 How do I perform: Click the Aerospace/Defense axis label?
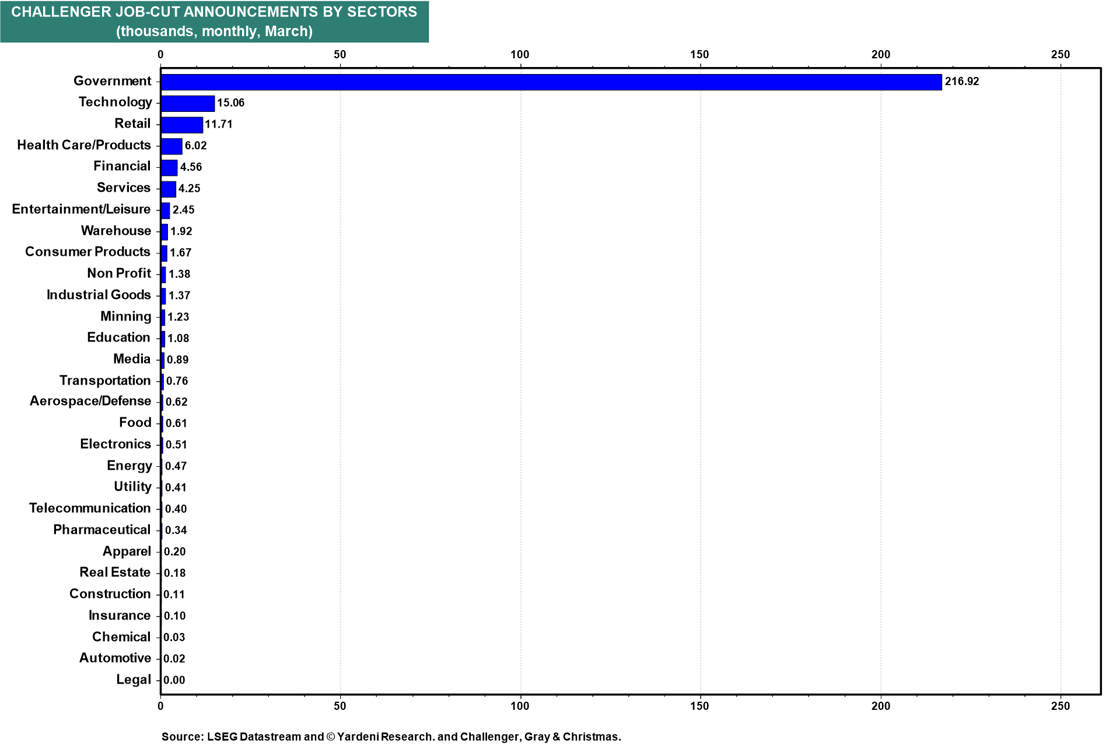(91, 401)
